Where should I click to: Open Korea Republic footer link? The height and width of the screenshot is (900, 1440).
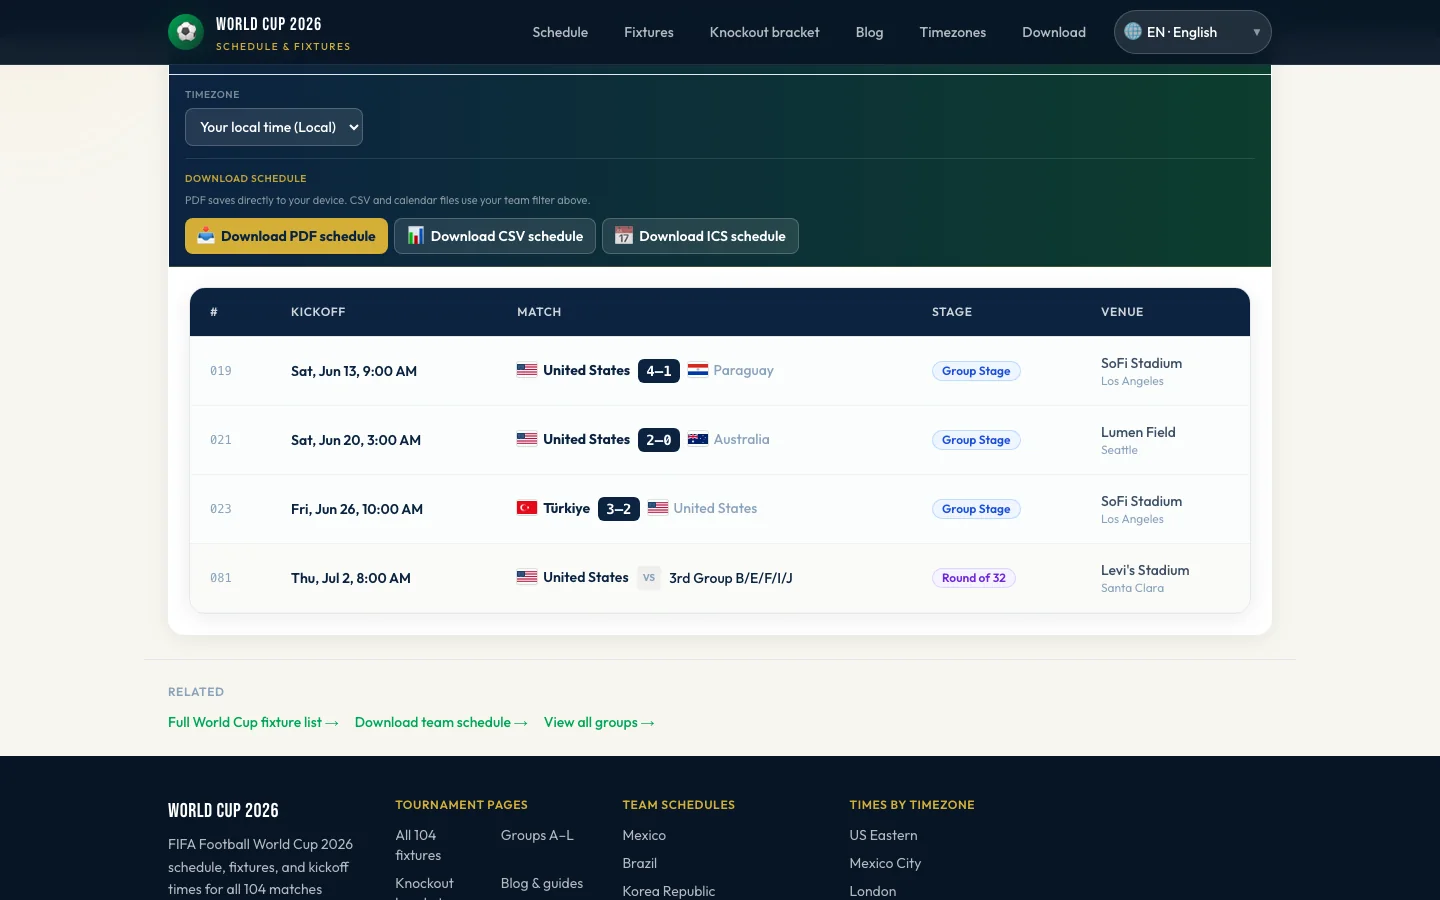point(669,891)
